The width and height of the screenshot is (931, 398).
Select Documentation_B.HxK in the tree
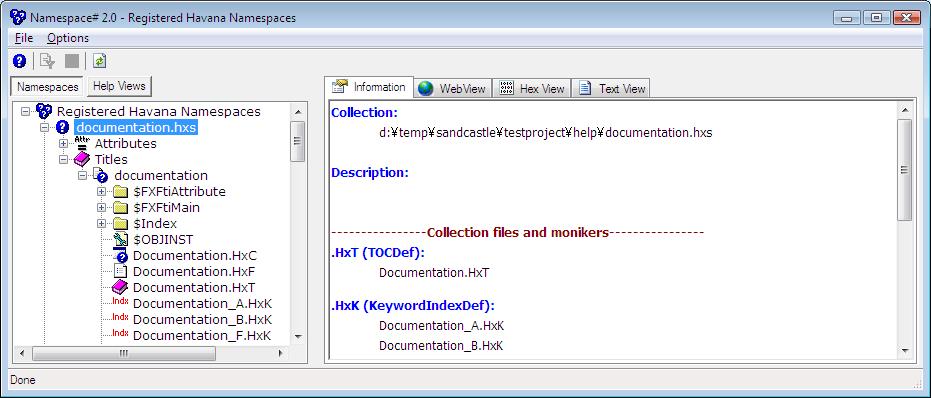[x=202, y=320]
